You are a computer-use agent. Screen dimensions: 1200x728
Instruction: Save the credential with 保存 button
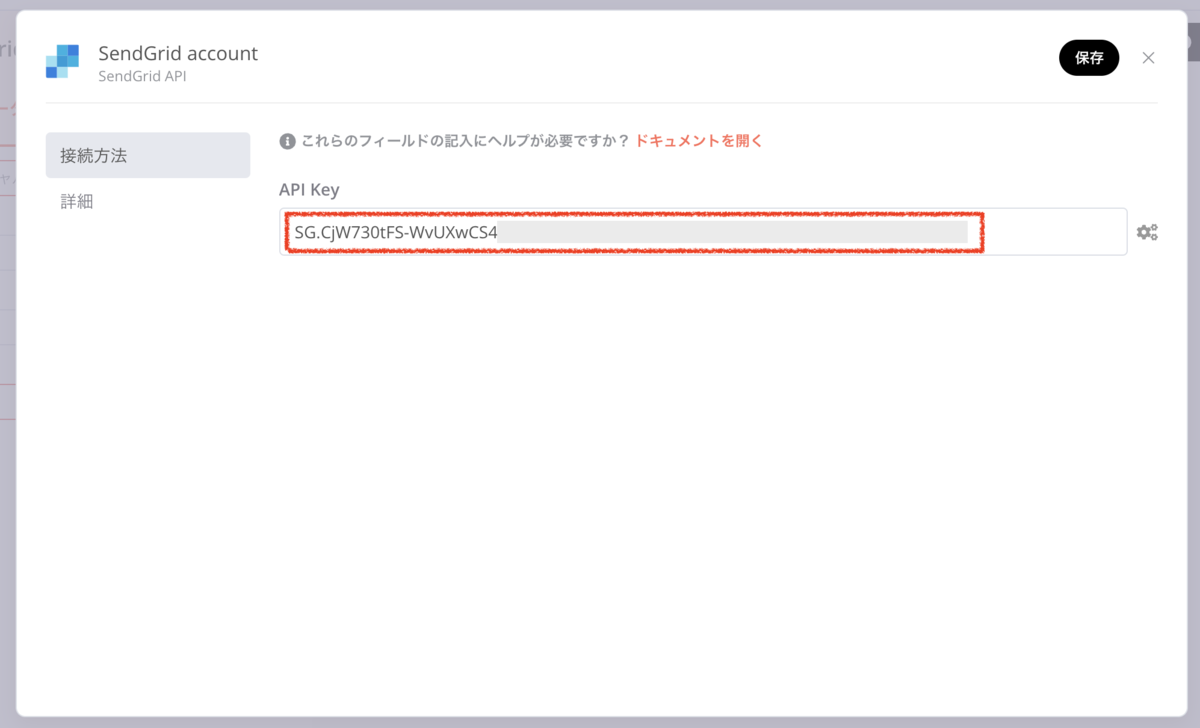click(1089, 58)
